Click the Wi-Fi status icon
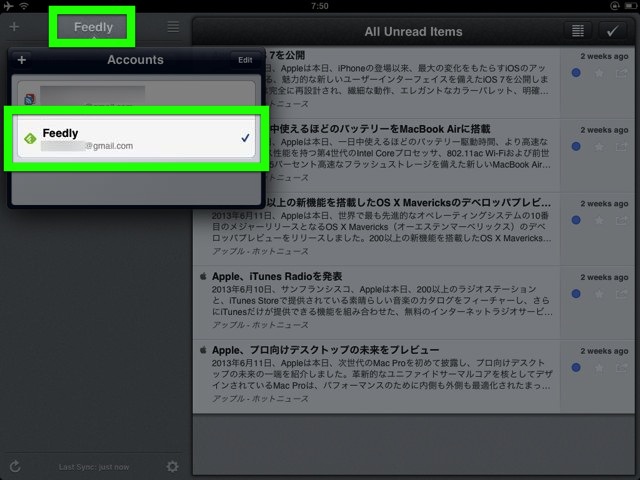 24,6
